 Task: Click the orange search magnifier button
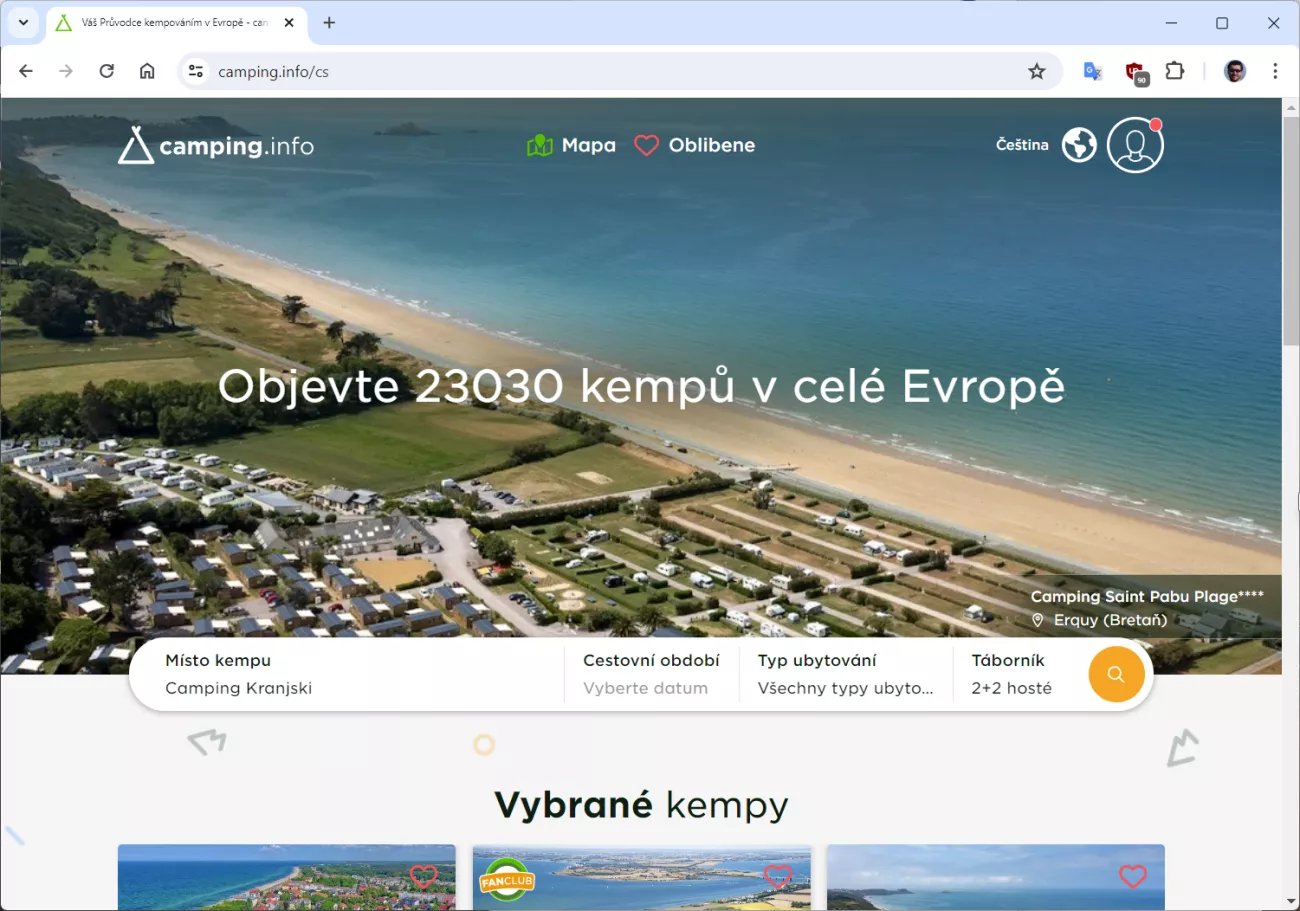pos(1116,674)
